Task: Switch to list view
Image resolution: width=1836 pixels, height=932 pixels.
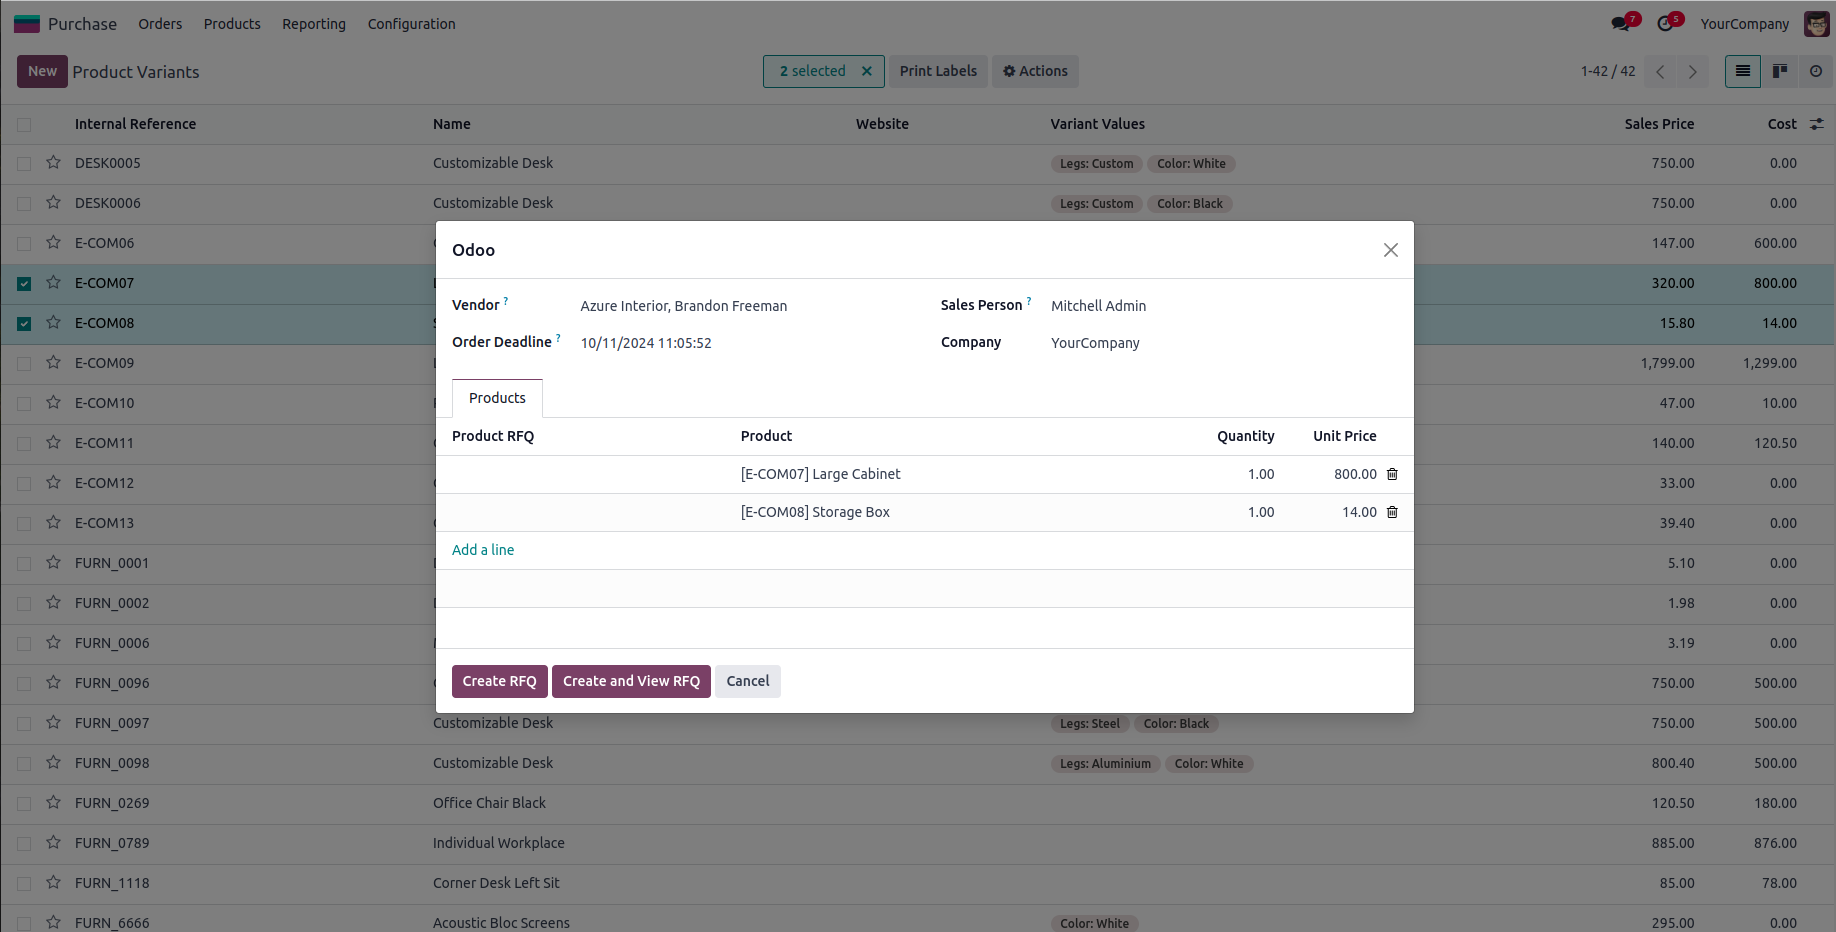Action: click(1743, 71)
